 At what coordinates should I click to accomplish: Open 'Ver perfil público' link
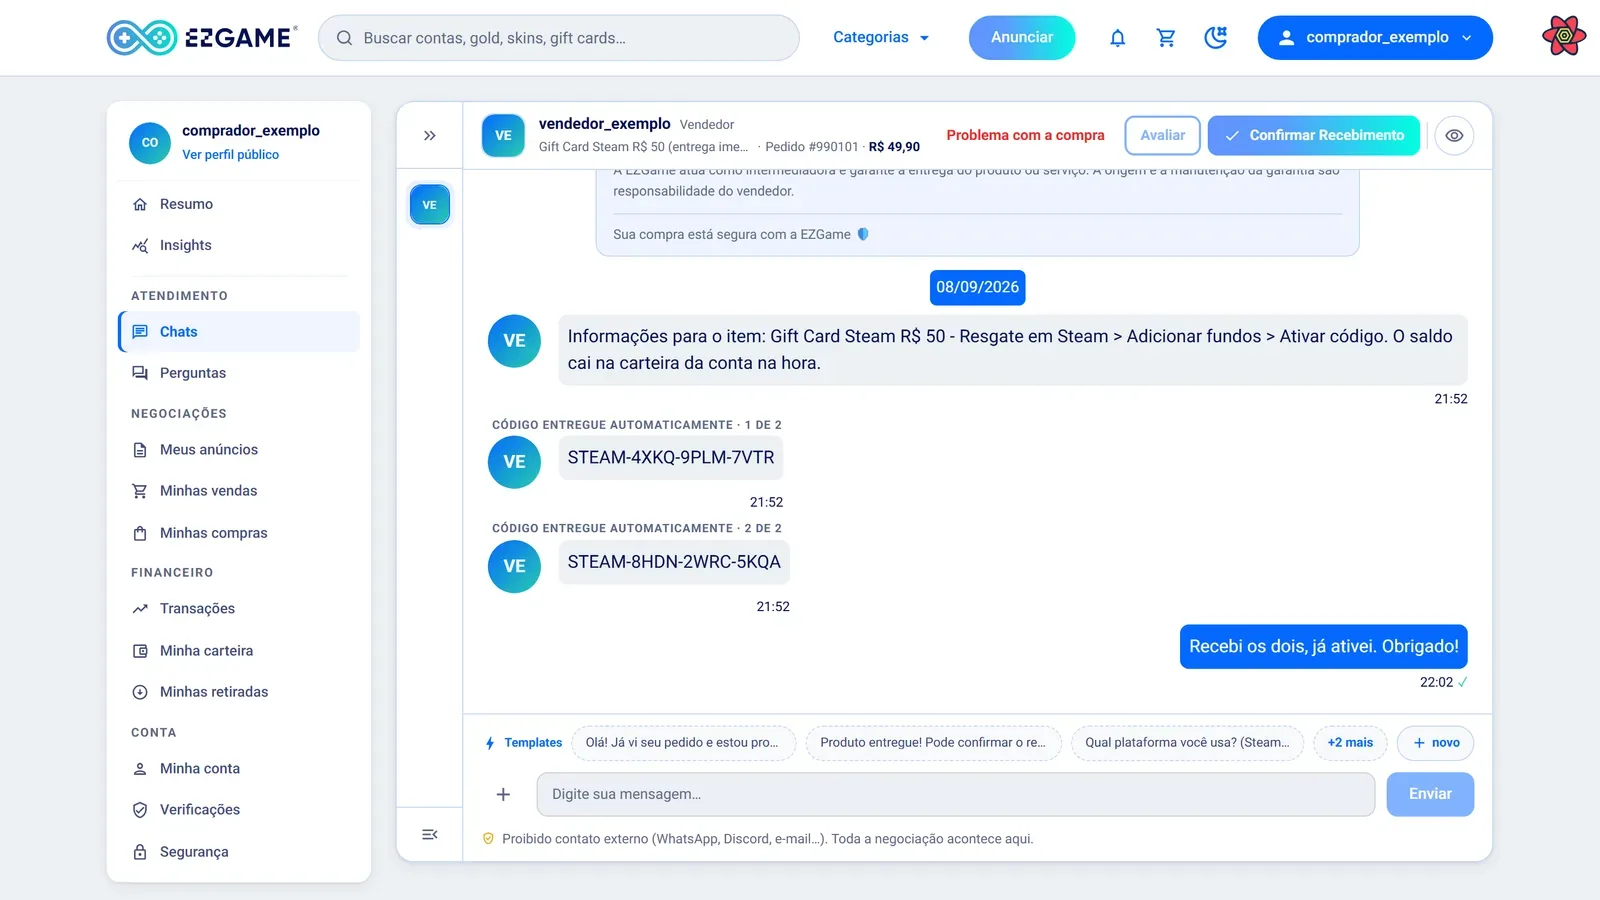click(x=230, y=155)
